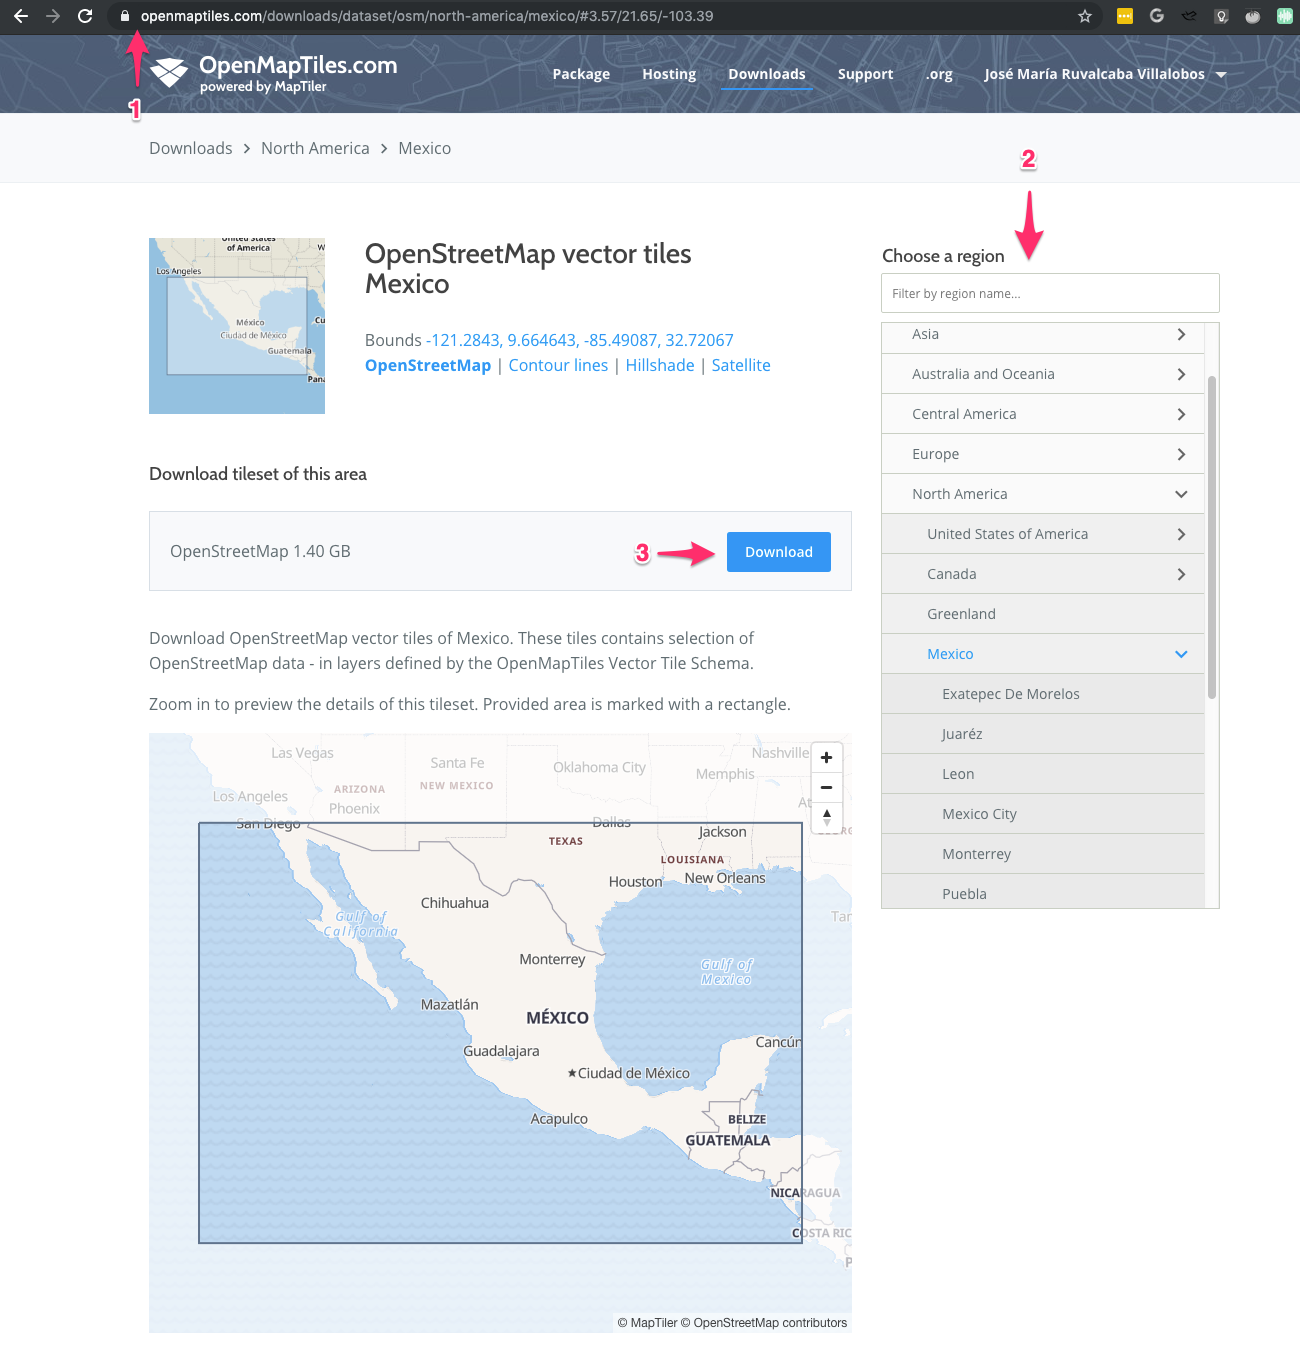Reload the page with refresh icon
The width and height of the screenshot is (1300, 1347).
[85, 16]
